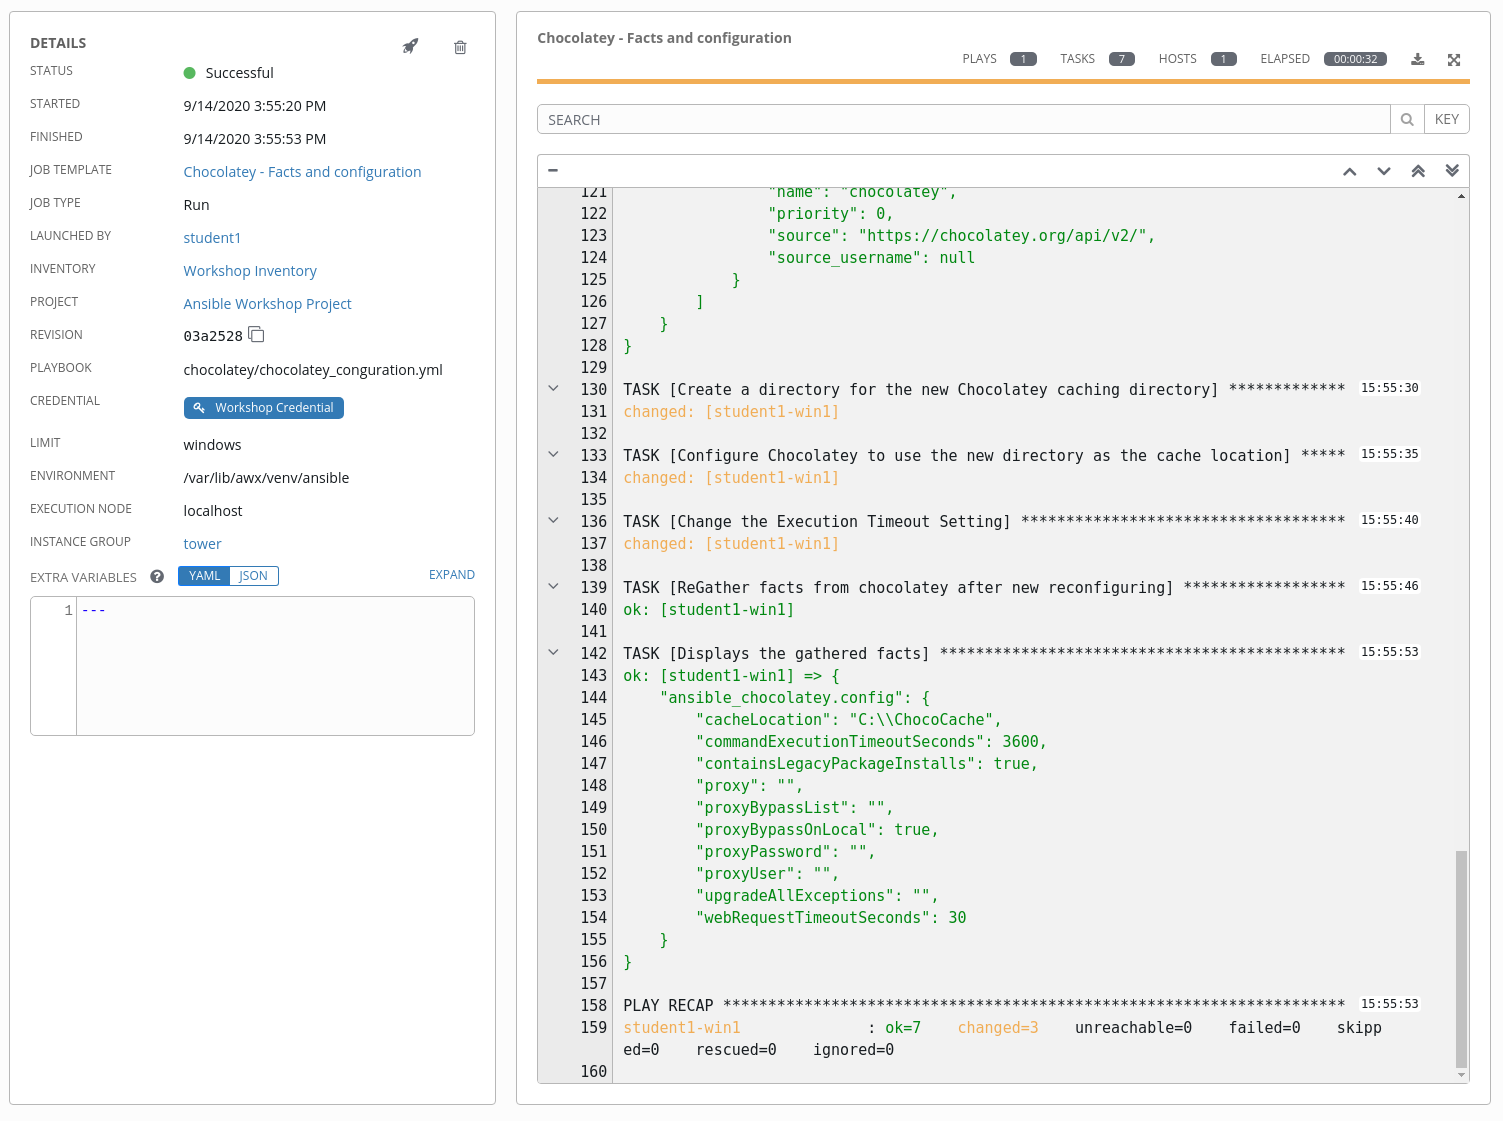Collapse task Change the Execution Timeout Setting
The image size is (1503, 1121).
[x=553, y=520]
